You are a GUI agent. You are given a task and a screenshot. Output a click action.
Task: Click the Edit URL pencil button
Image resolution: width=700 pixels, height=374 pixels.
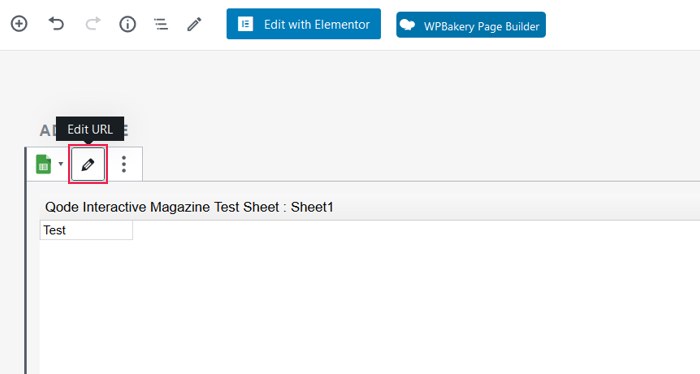tap(88, 164)
